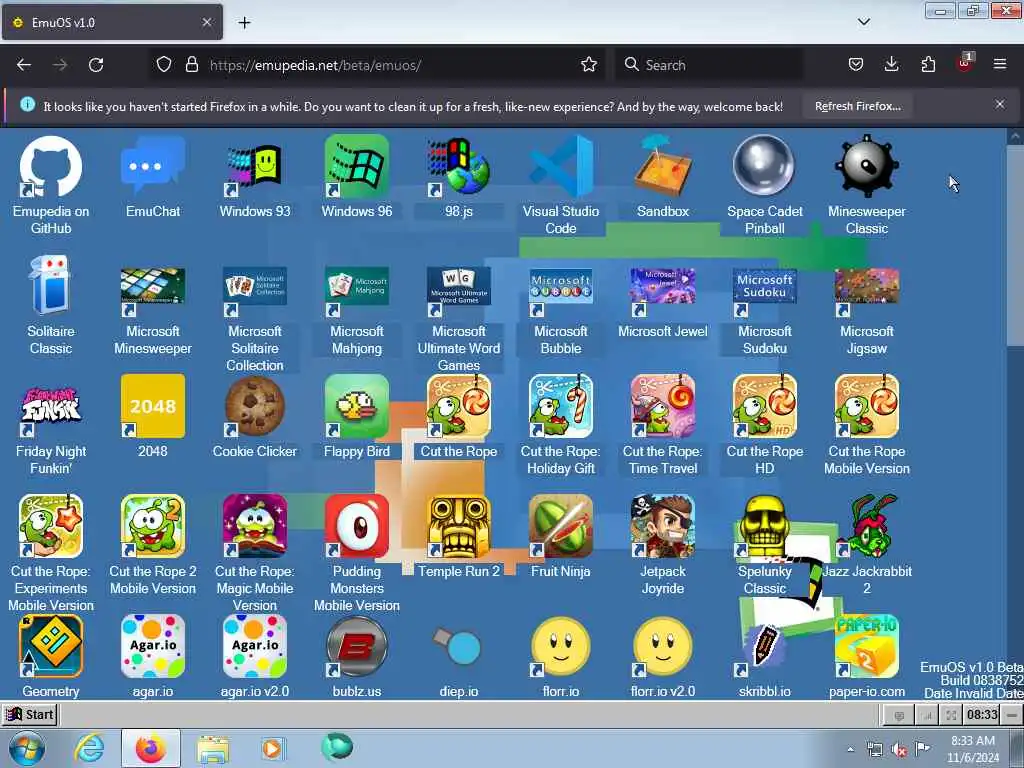
Task: Open agar.io v2.0 icon
Action: tap(255, 647)
